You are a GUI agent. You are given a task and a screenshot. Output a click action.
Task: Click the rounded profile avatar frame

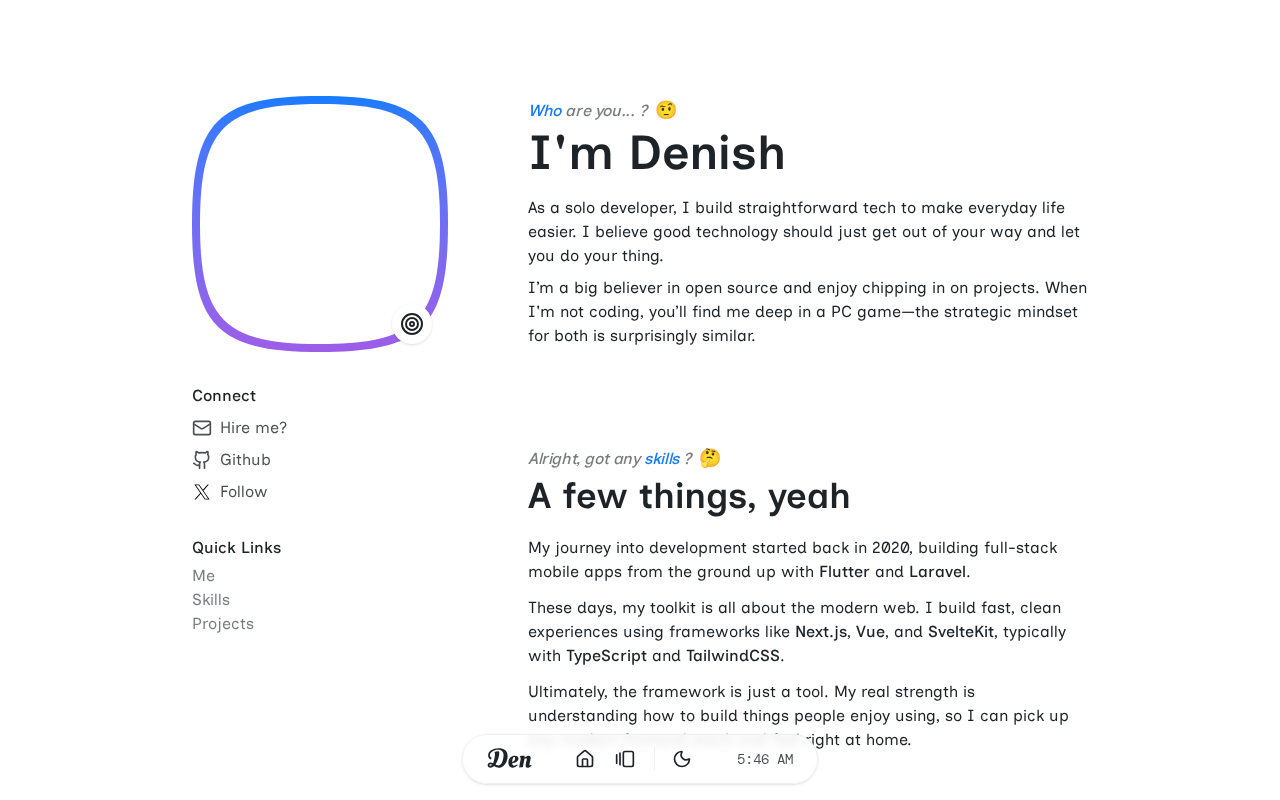tap(320, 223)
